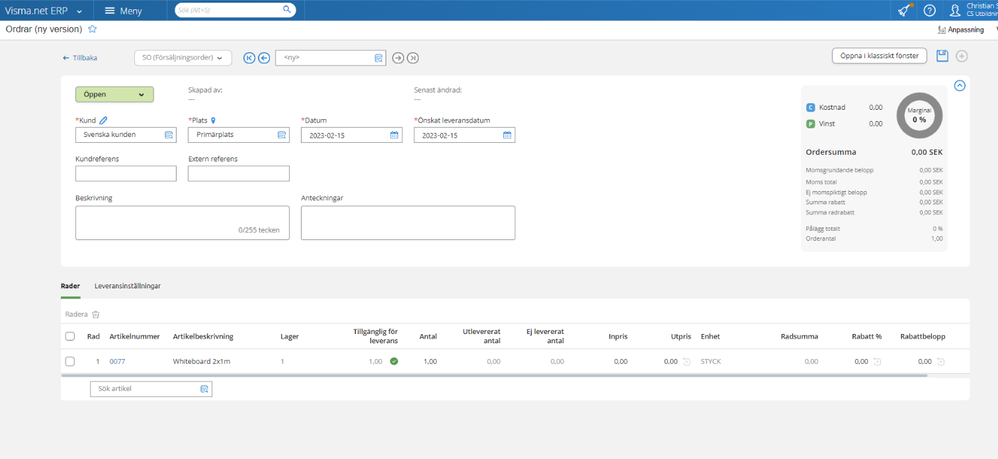Click the Antal column header
The height and width of the screenshot is (459, 998).
pos(428,336)
